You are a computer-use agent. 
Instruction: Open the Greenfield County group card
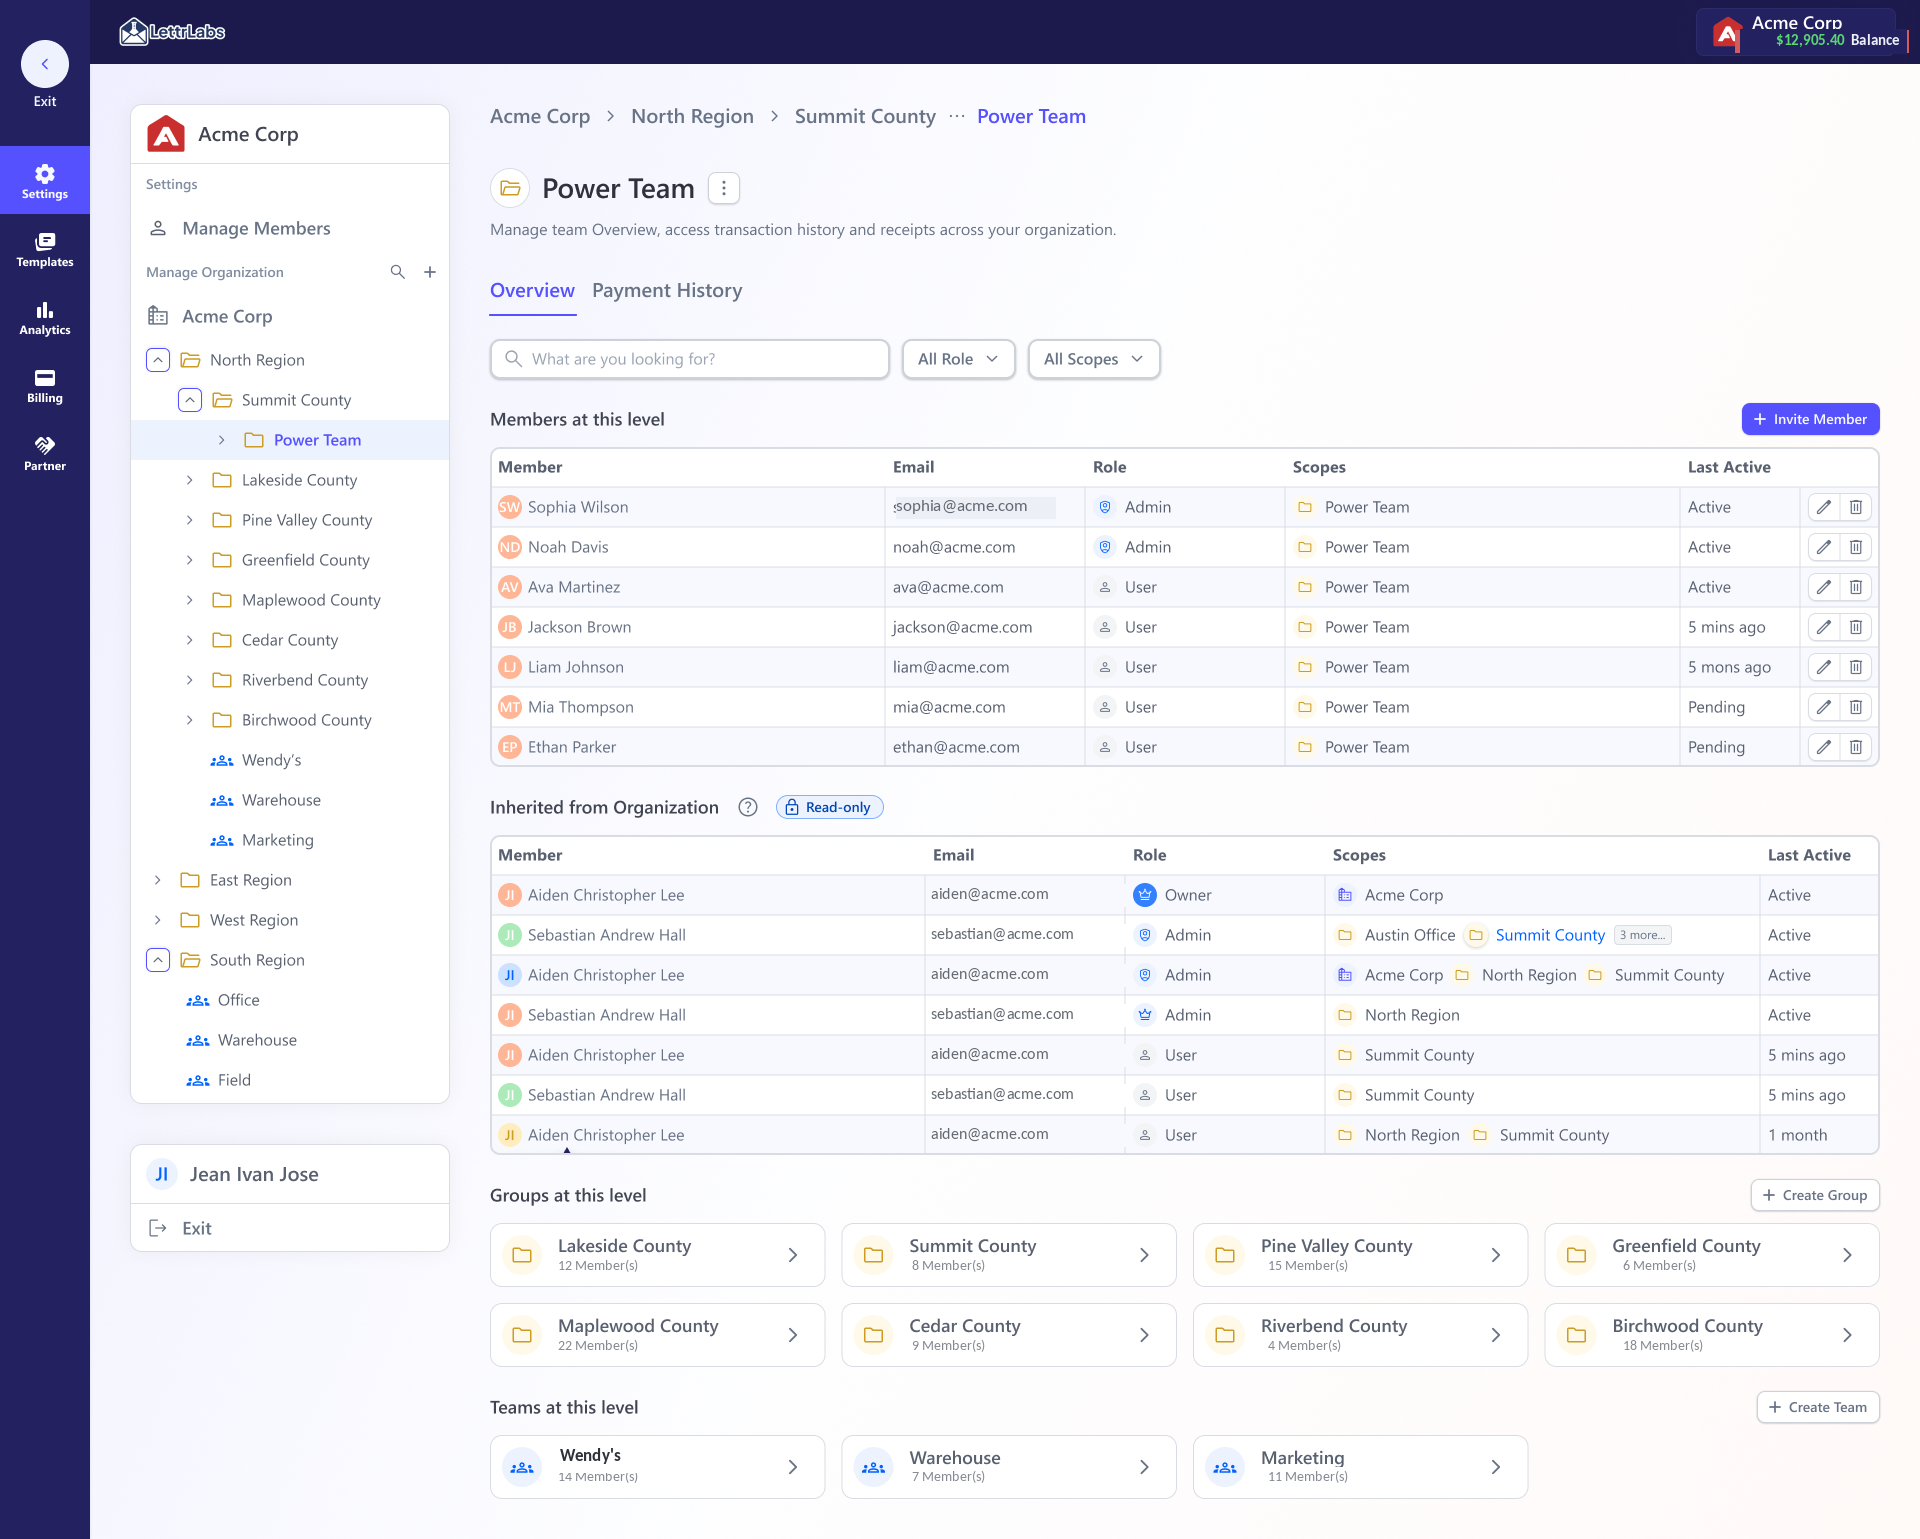coord(1712,1255)
